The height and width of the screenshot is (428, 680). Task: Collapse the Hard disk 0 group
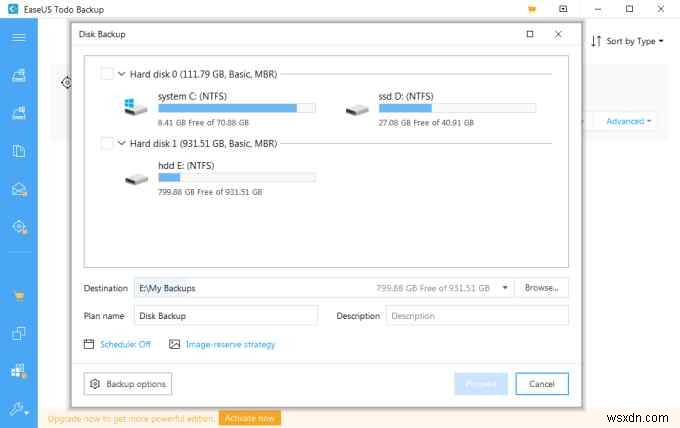click(x=122, y=74)
